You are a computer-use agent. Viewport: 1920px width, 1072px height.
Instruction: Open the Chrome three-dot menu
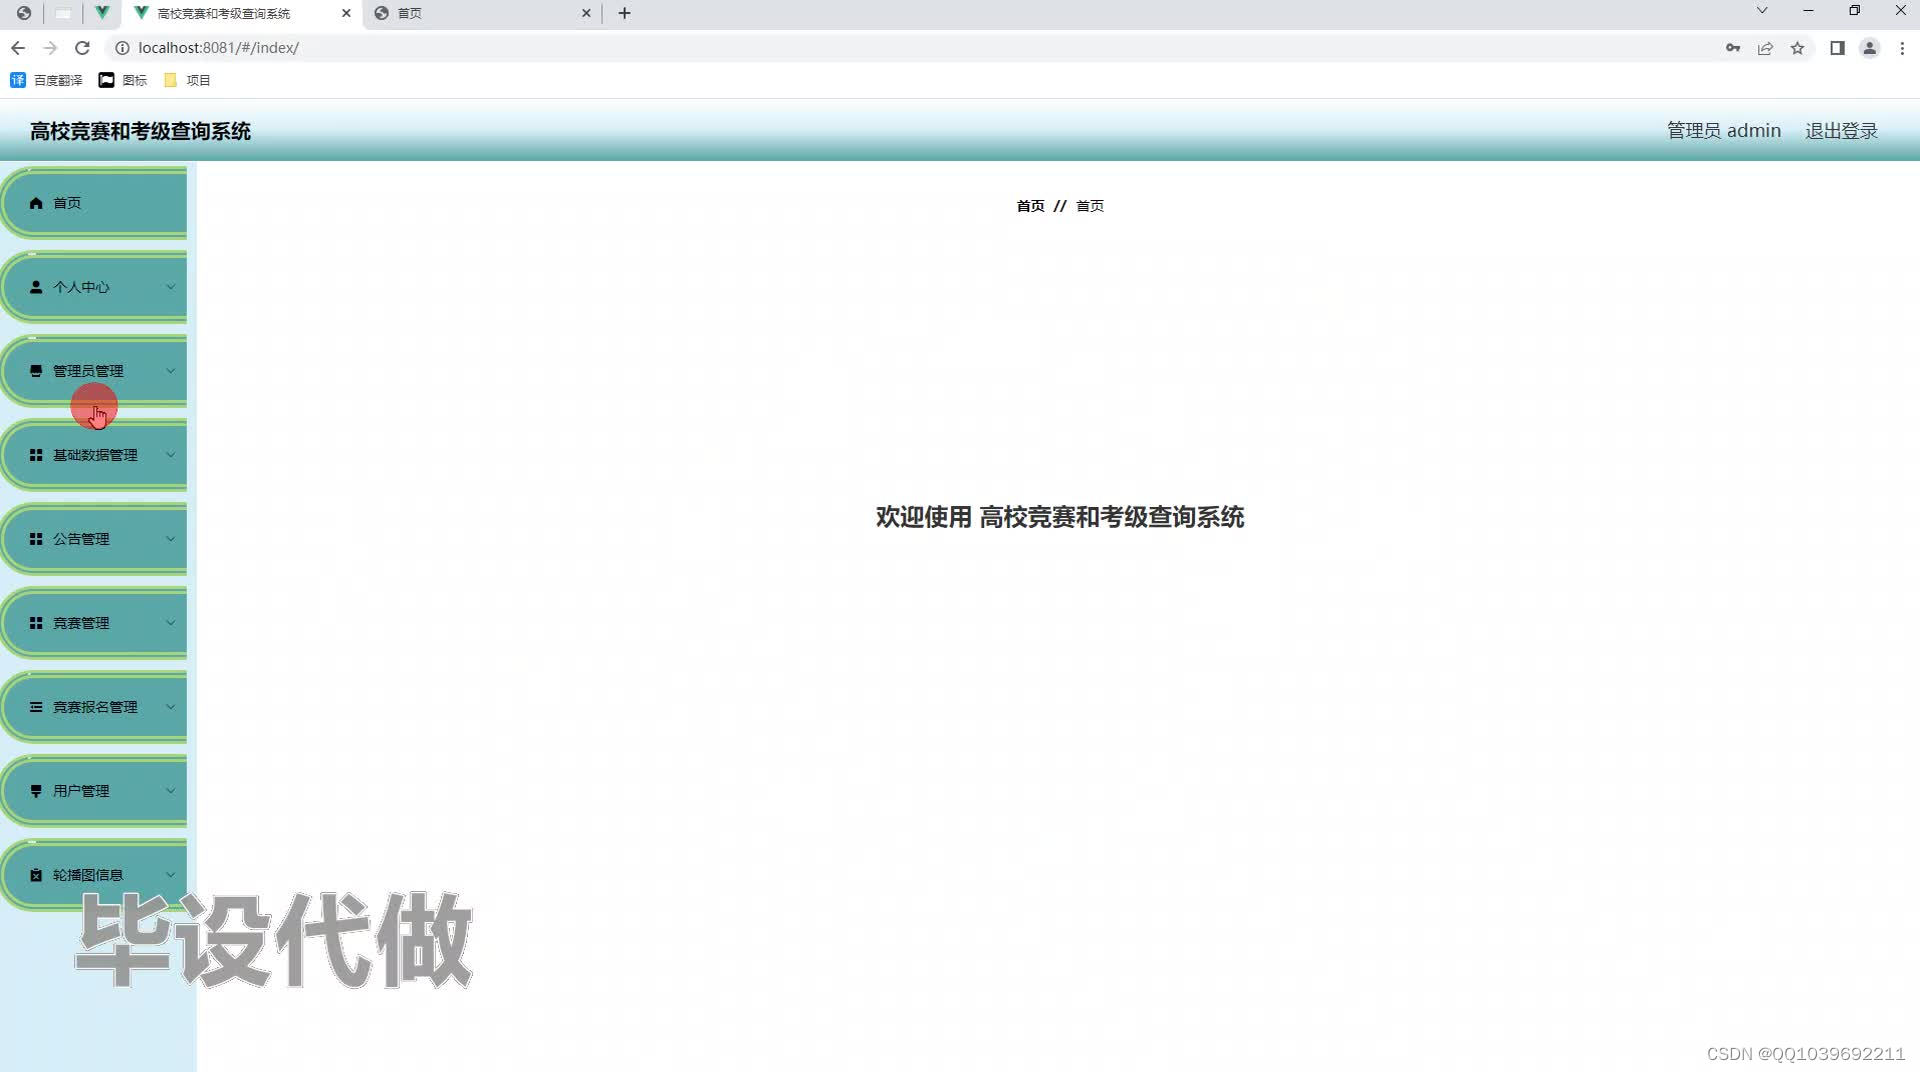click(x=1902, y=48)
